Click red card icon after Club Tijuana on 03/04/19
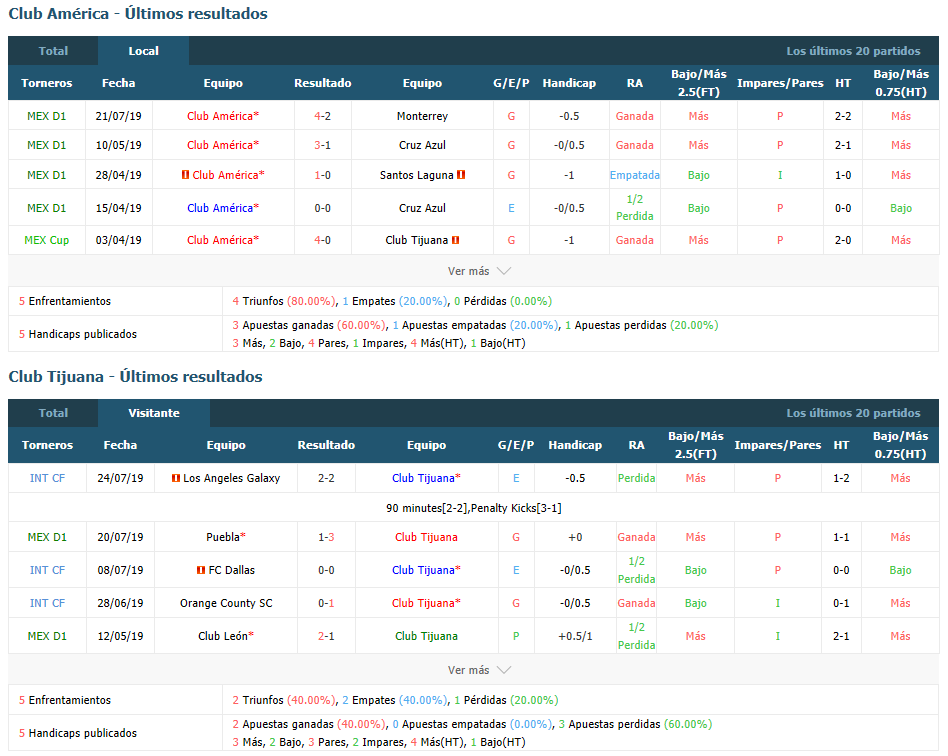Image resolution: width=948 pixels, height=756 pixels. click(x=456, y=240)
